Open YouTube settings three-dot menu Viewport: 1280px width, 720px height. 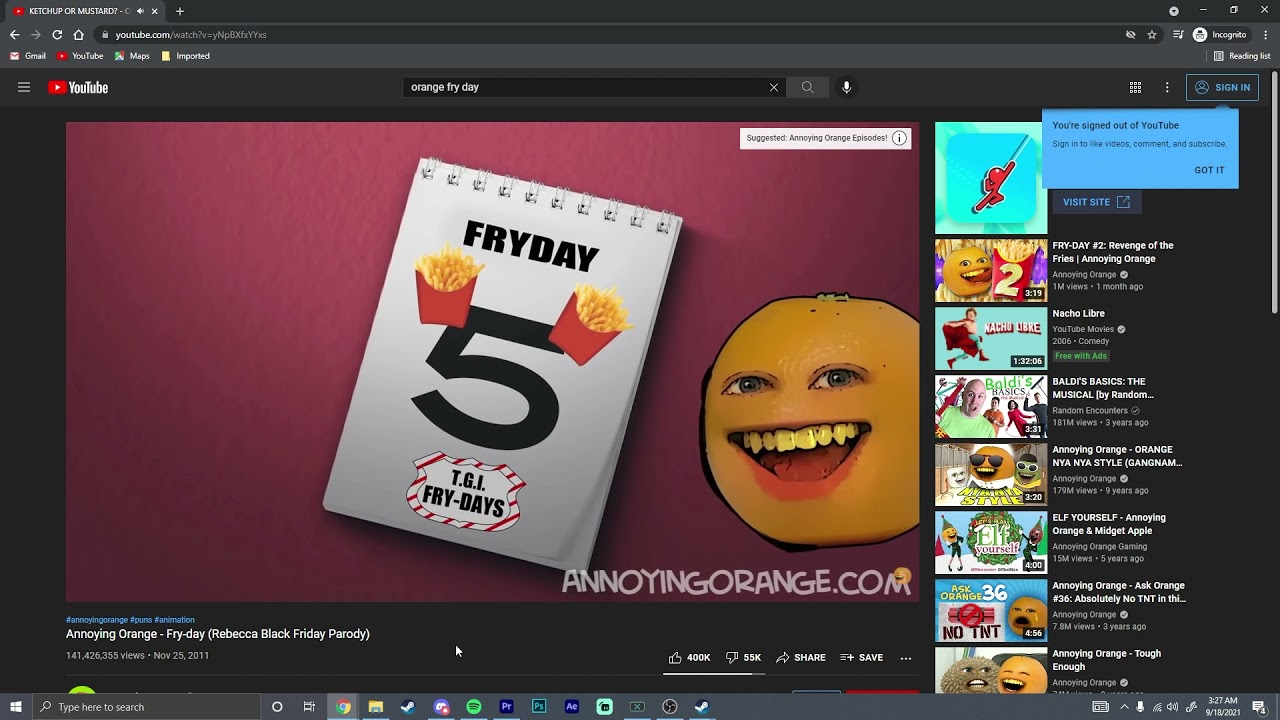(x=1167, y=87)
